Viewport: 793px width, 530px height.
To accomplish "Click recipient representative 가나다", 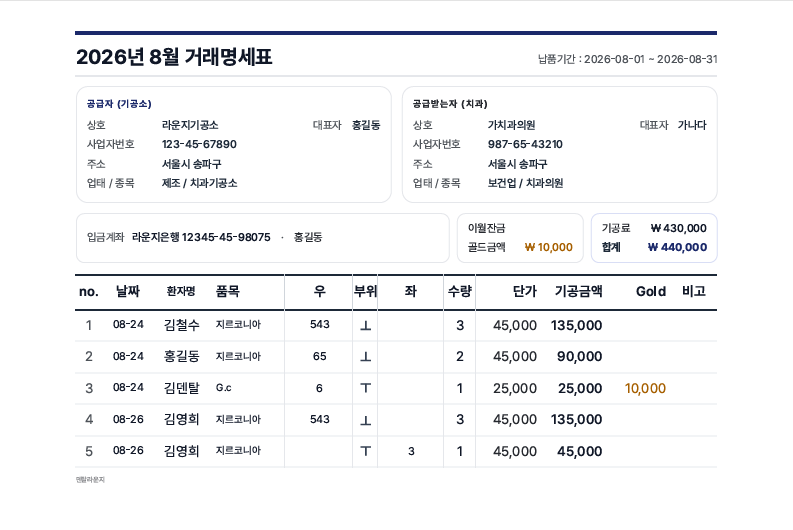I will click(x=692, y=125).
